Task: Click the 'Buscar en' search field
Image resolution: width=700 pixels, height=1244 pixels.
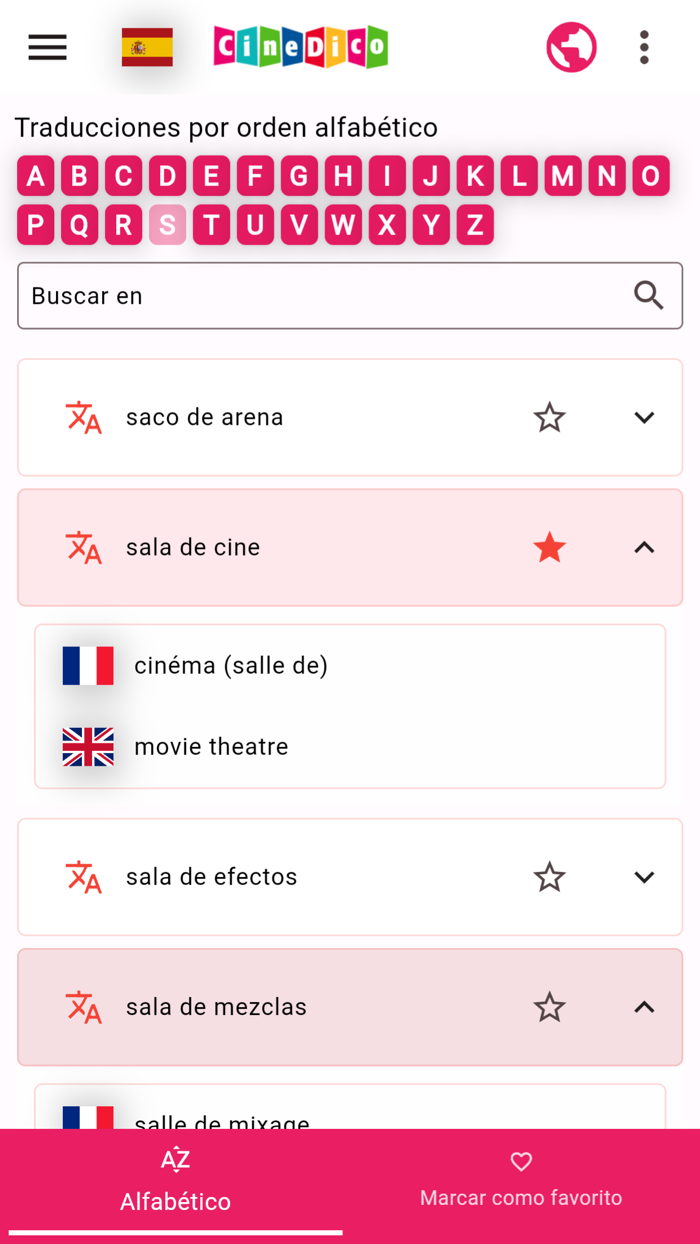Action: click(300, 295)
